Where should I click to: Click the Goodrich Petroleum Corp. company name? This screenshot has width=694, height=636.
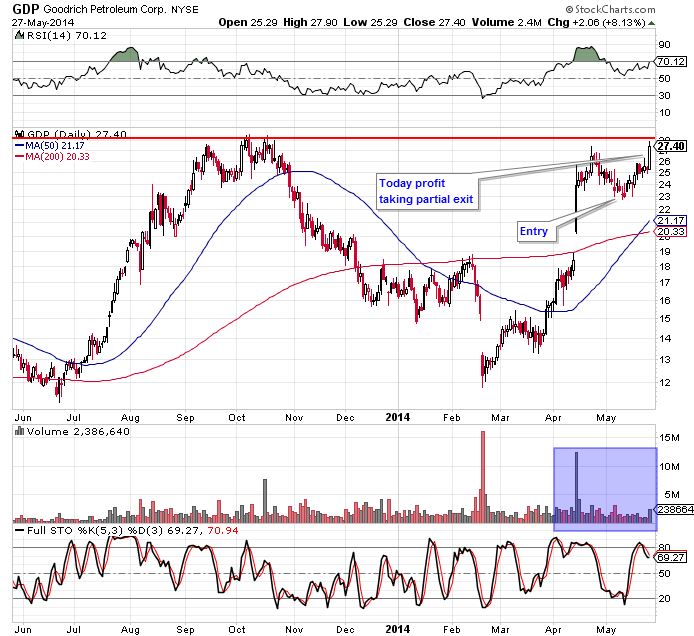[103, 9]
